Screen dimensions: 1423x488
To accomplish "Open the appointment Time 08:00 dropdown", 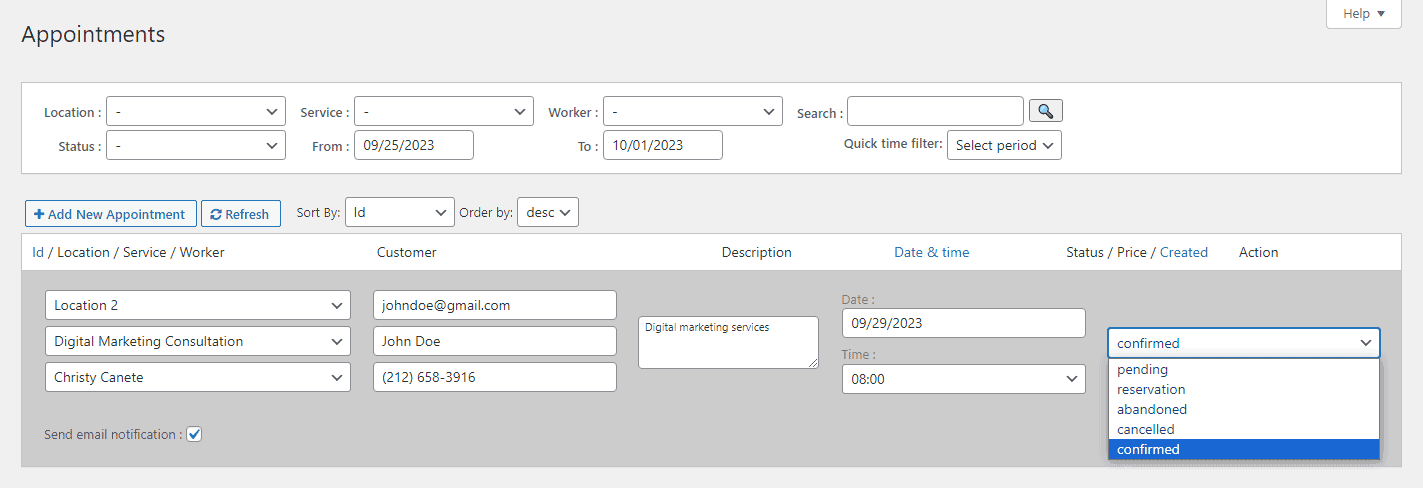I will click(963, 380).
